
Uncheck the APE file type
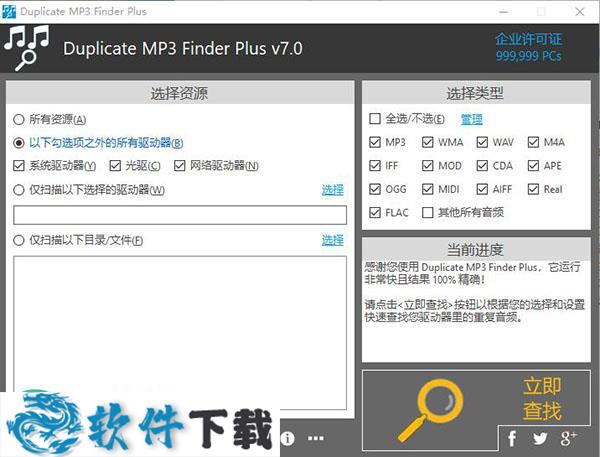click(x=533, y=166)
